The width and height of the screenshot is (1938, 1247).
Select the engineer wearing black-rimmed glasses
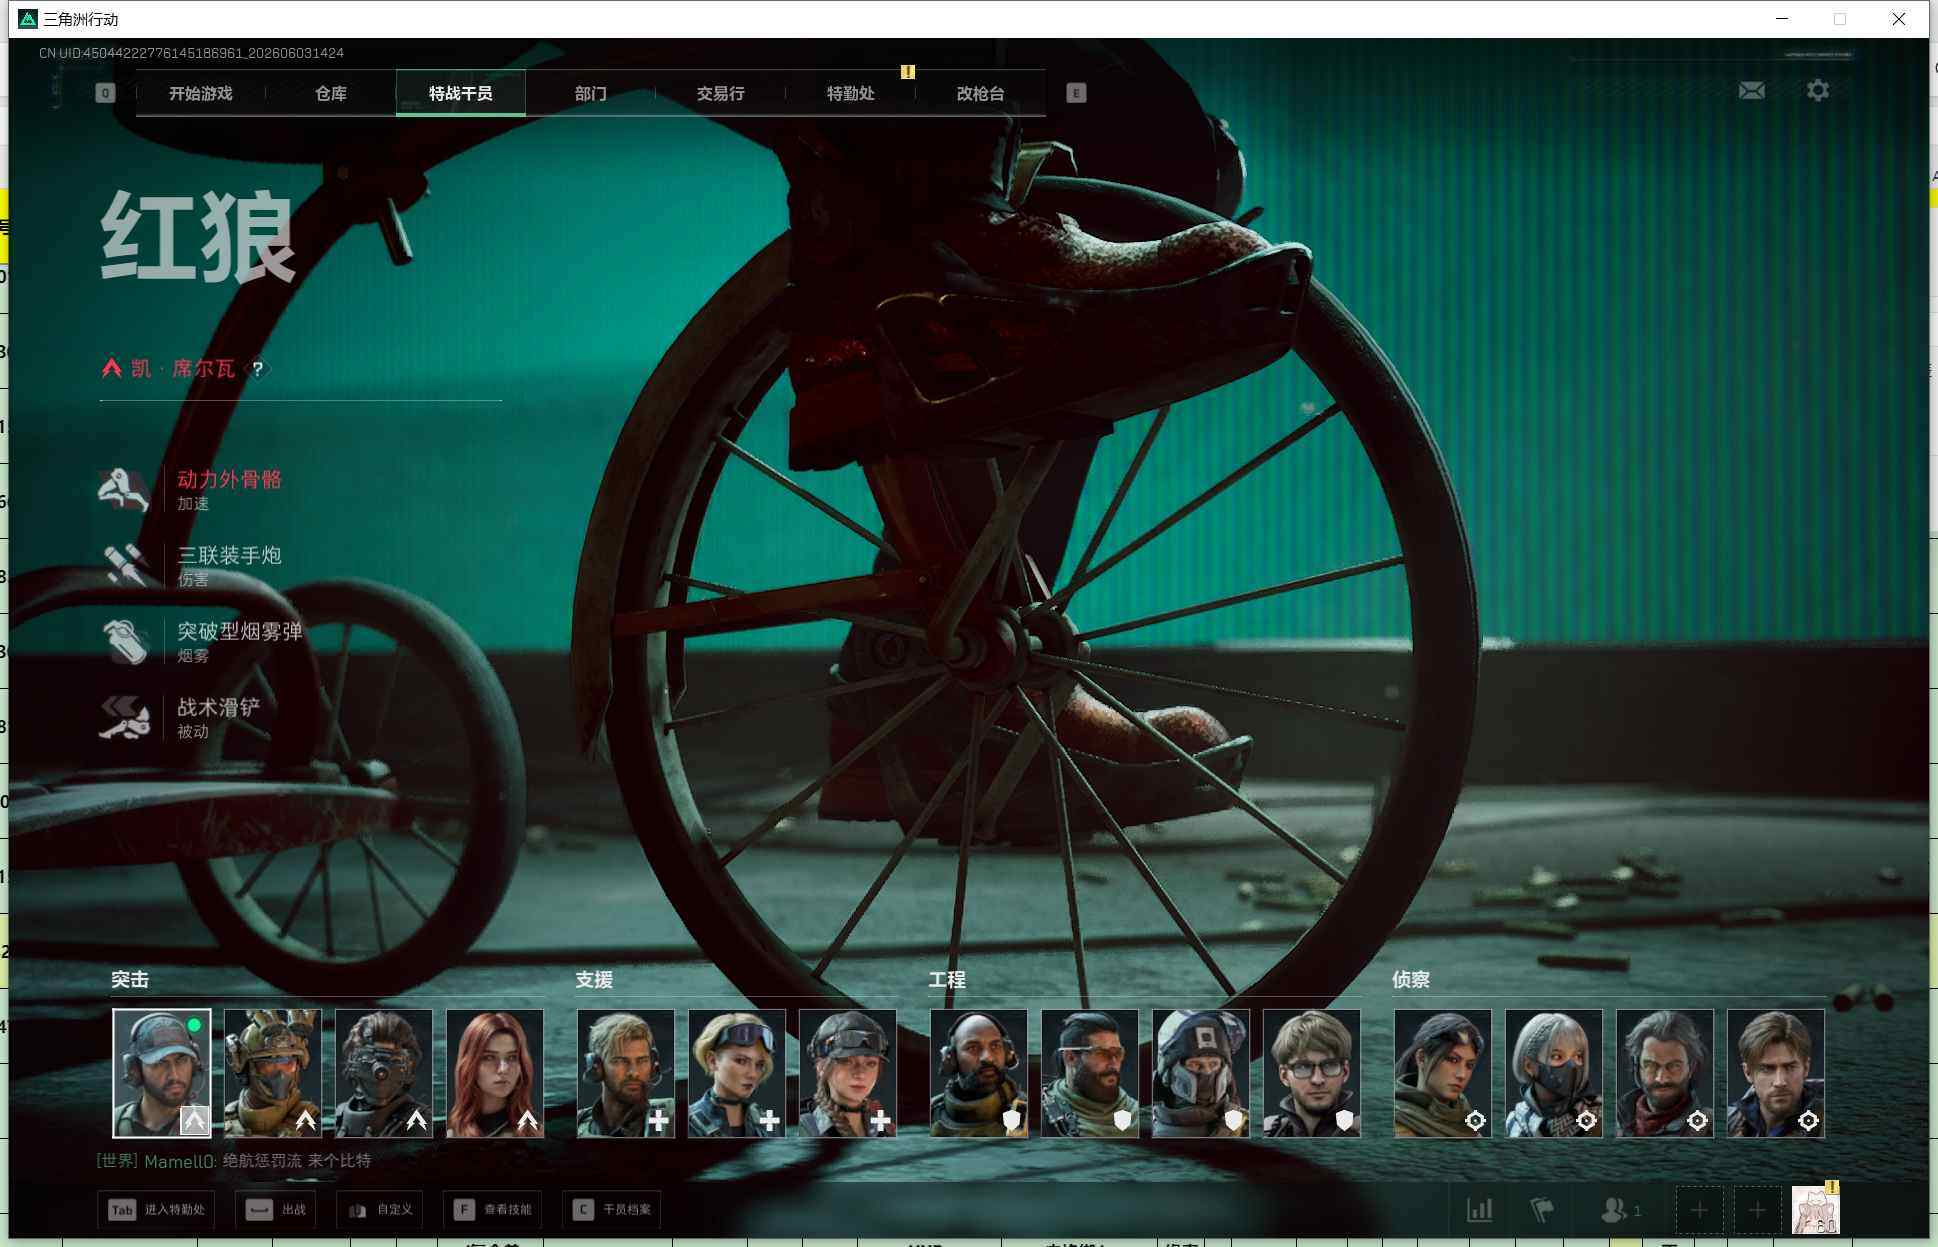tap(1312, 1073)
